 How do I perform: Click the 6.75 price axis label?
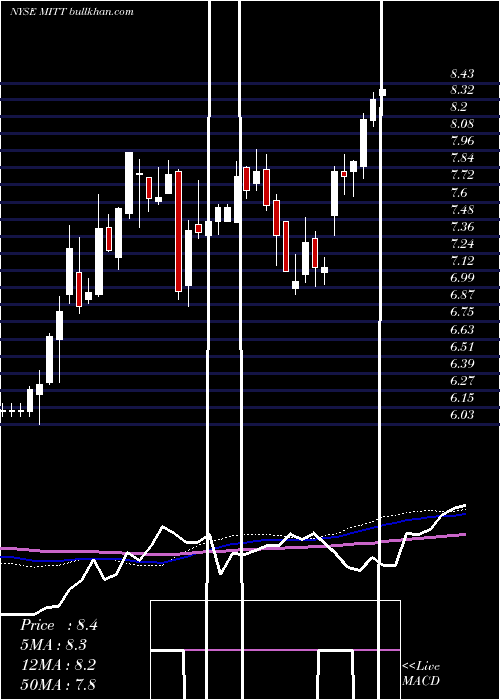point(462,311)
